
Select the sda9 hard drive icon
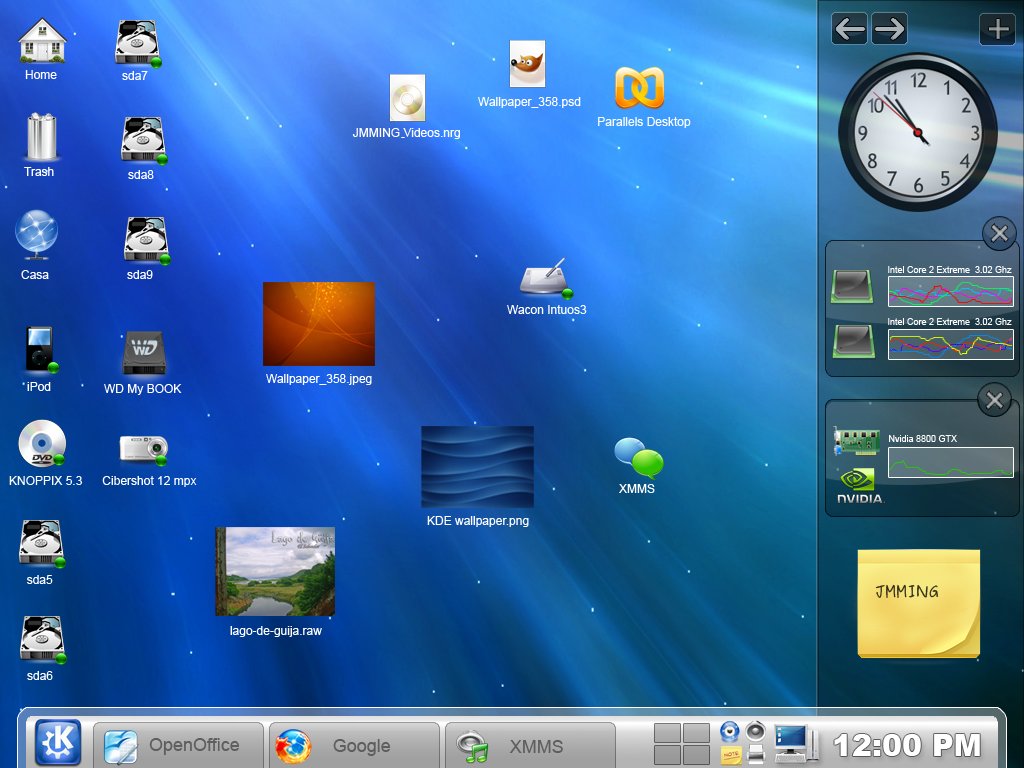[x=147, y=240]
